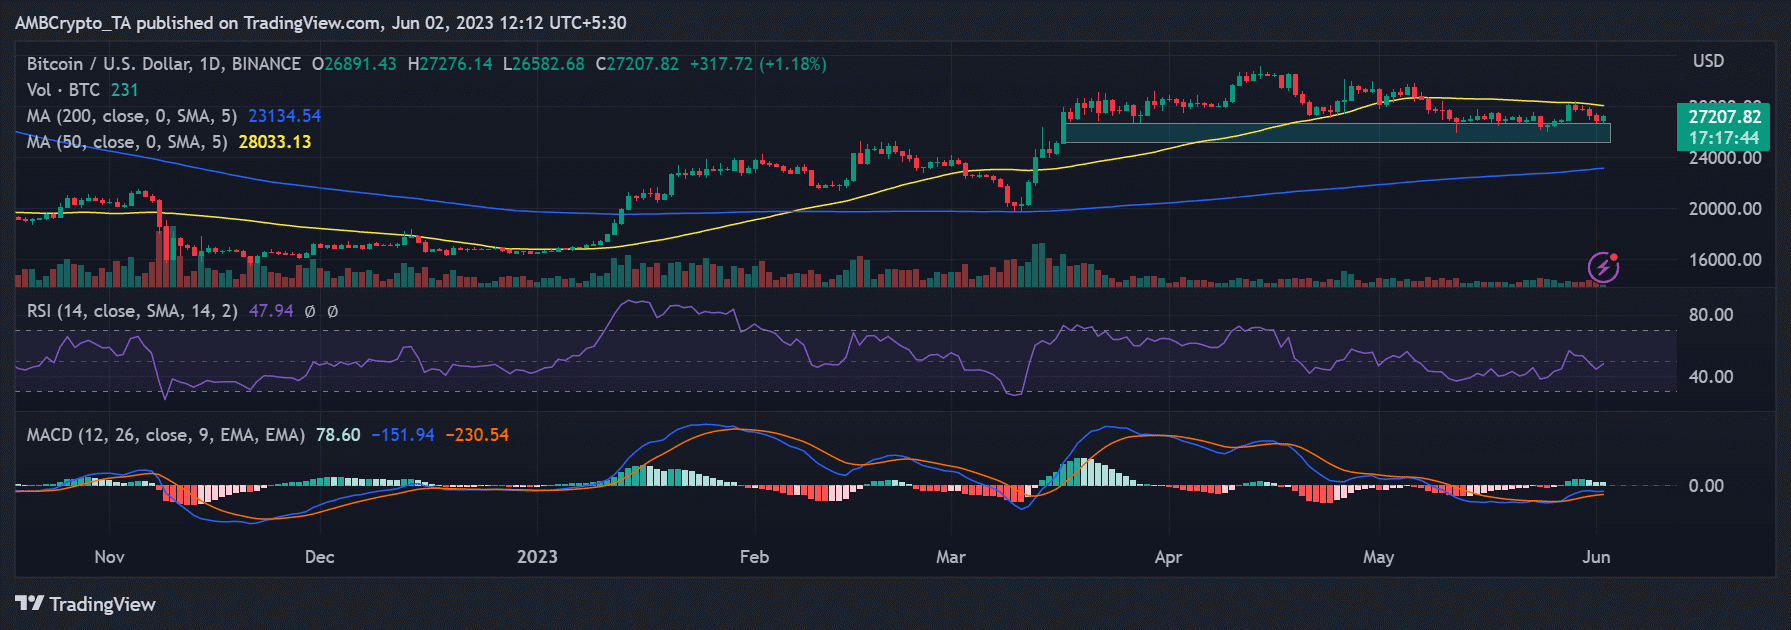
Task: Click the 20000.00 price axis label
Action: [1725, 209]
